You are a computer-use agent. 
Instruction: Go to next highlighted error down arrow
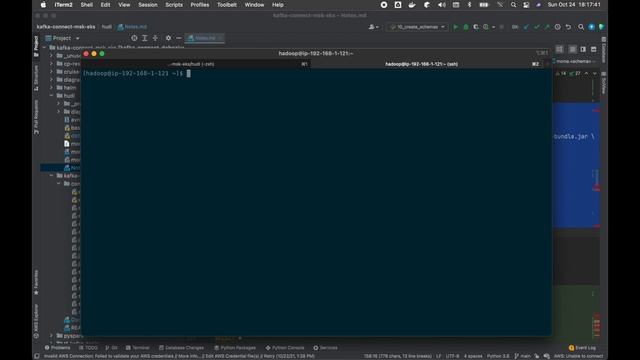595,73
